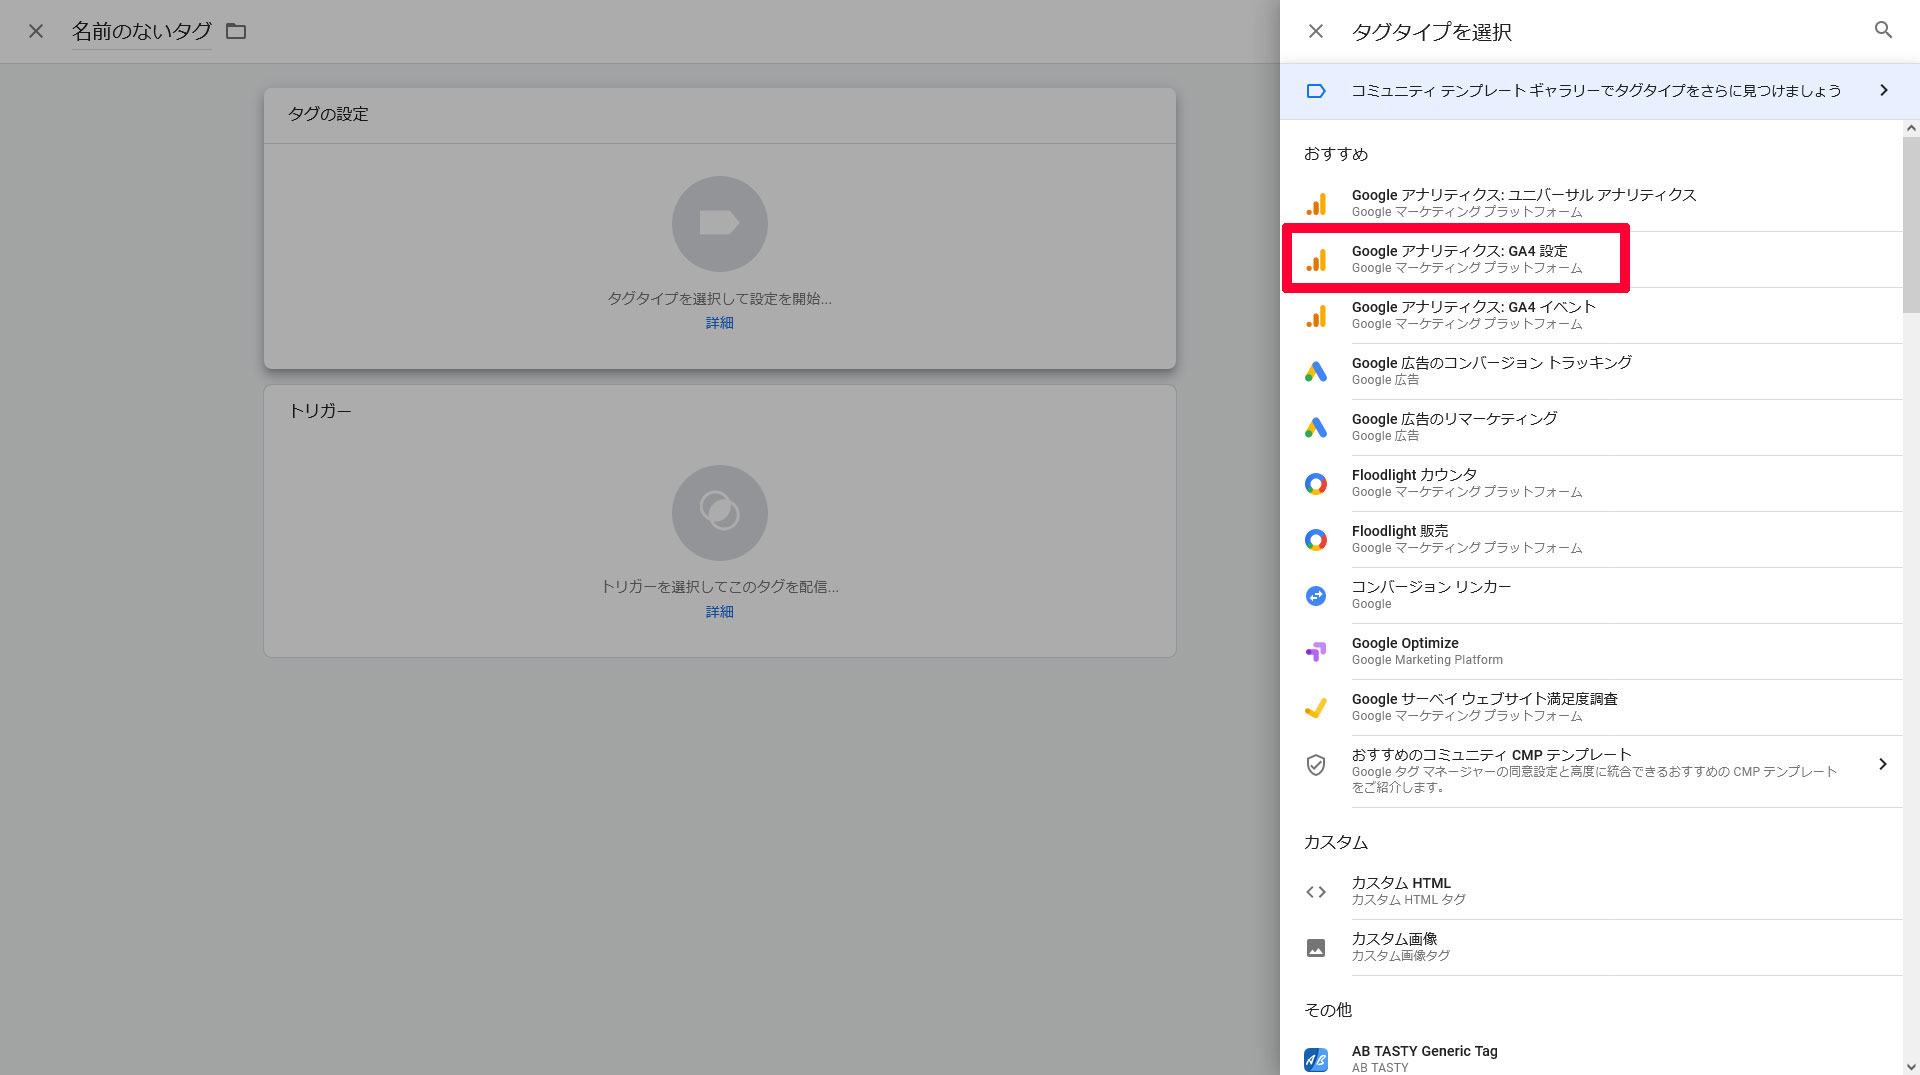Open search in tag type panel
The width and height of the screenshot is (1920, 1075).
[1883, 30]
